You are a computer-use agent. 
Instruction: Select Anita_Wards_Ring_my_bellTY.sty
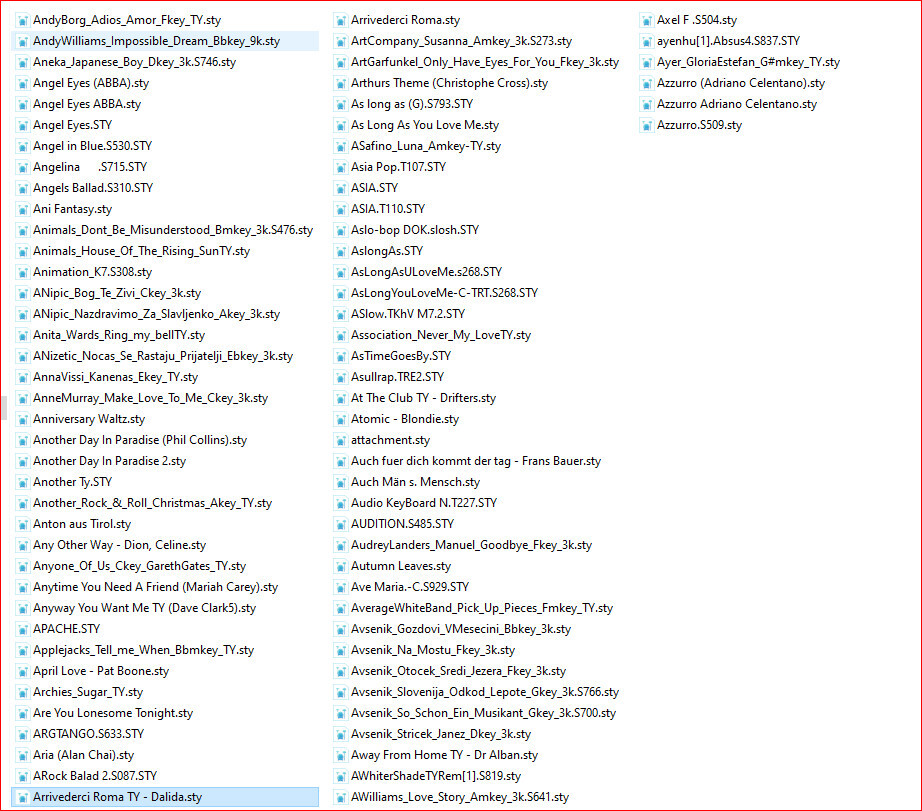click(119, 335)
